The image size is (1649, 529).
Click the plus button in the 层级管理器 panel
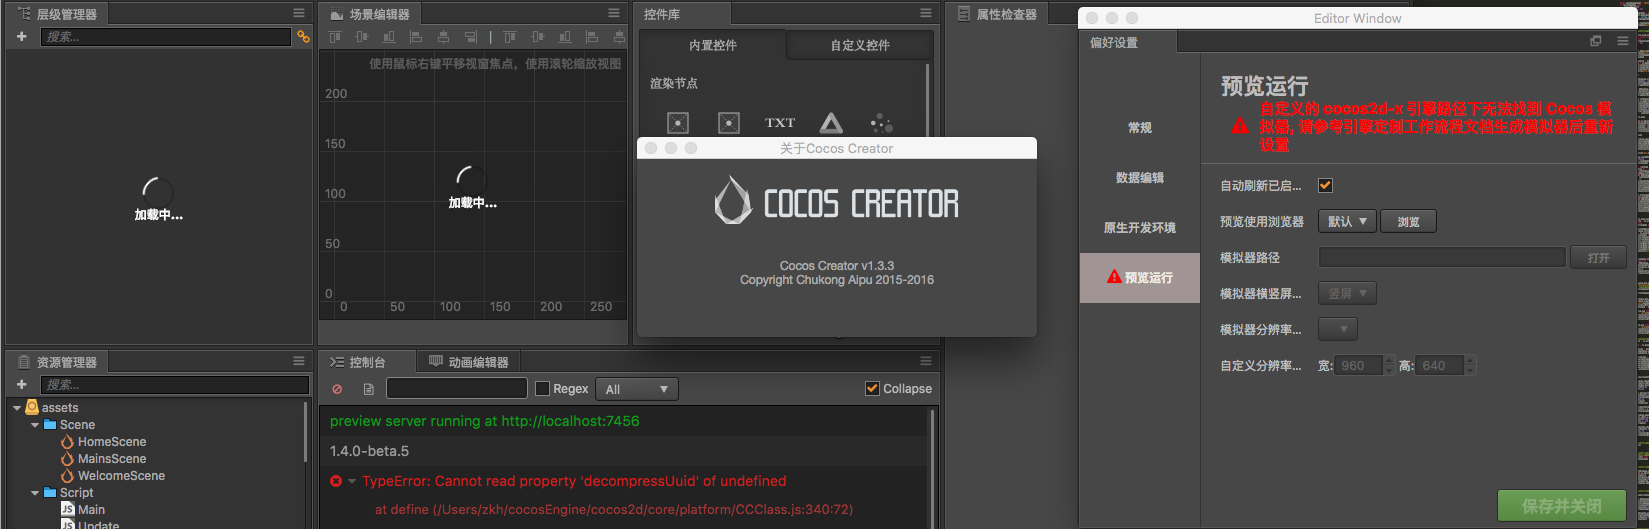(x=22, y=36)
